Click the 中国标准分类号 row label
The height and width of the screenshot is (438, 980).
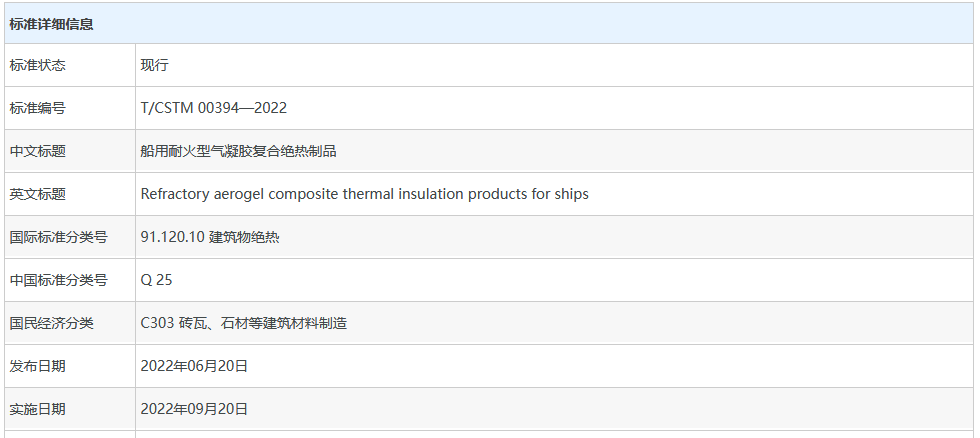[x=58, y=280]
